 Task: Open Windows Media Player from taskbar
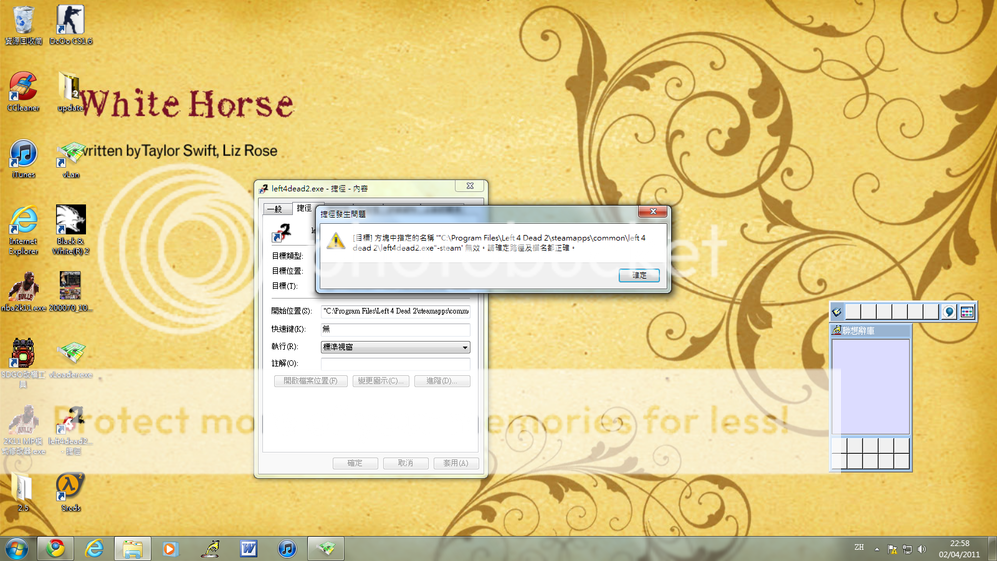(x=170, y=548)
